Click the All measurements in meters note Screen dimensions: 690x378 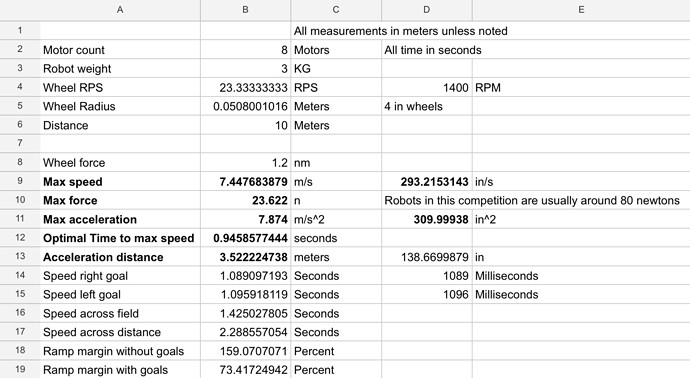pyautogui.click(x=400, y=31)
